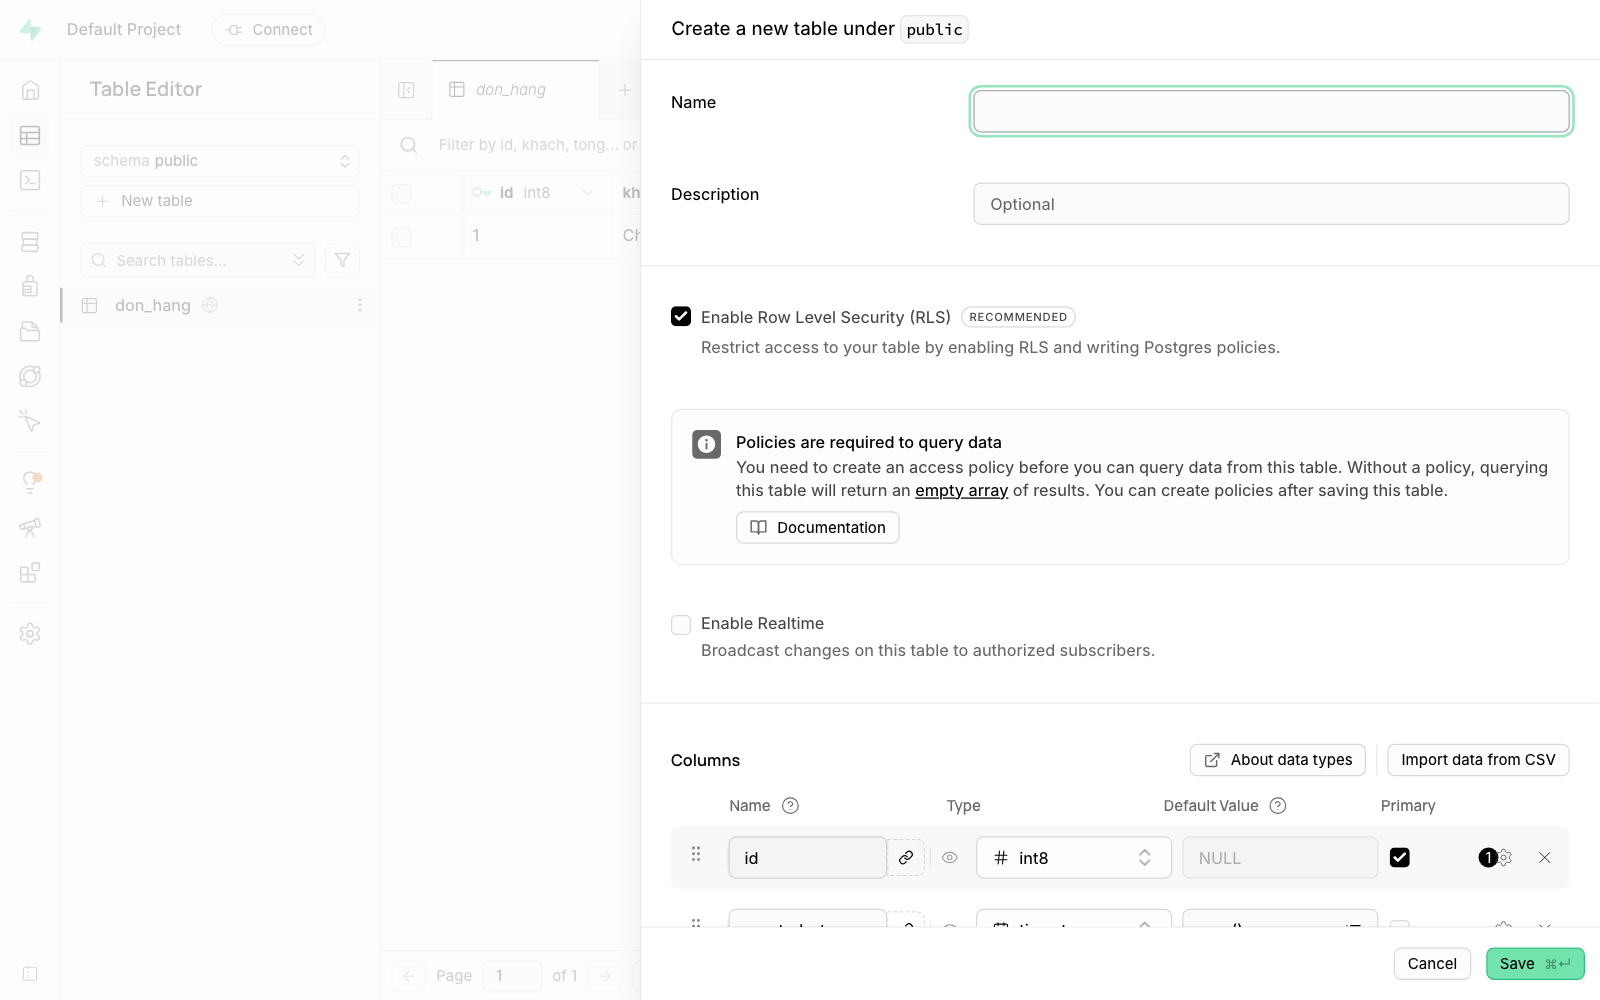Expand the id int8 column header chevron
The width and height of the screenshot is (1600, 1000).
587,193
